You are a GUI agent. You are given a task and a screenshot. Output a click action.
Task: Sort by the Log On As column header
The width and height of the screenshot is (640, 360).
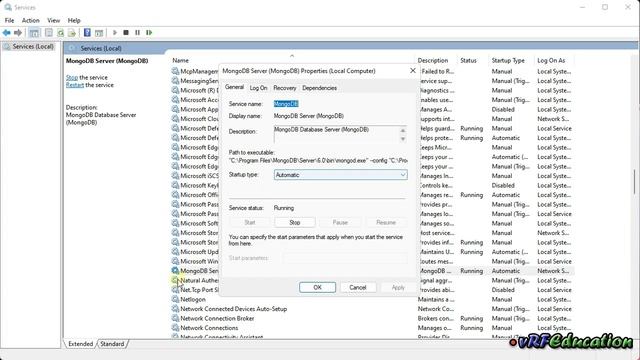click(x=551, y=60)
